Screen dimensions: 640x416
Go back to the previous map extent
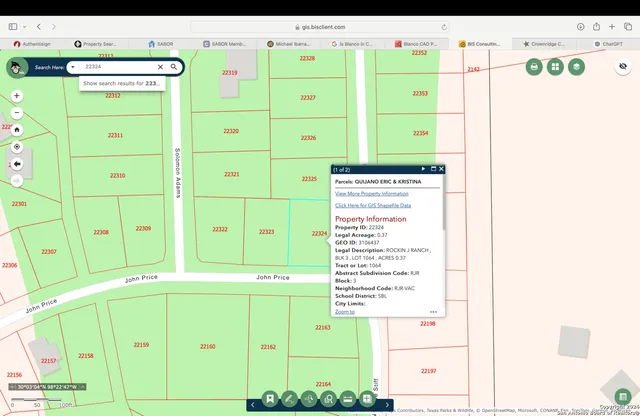pyautogui.click(x=16, y=163)
